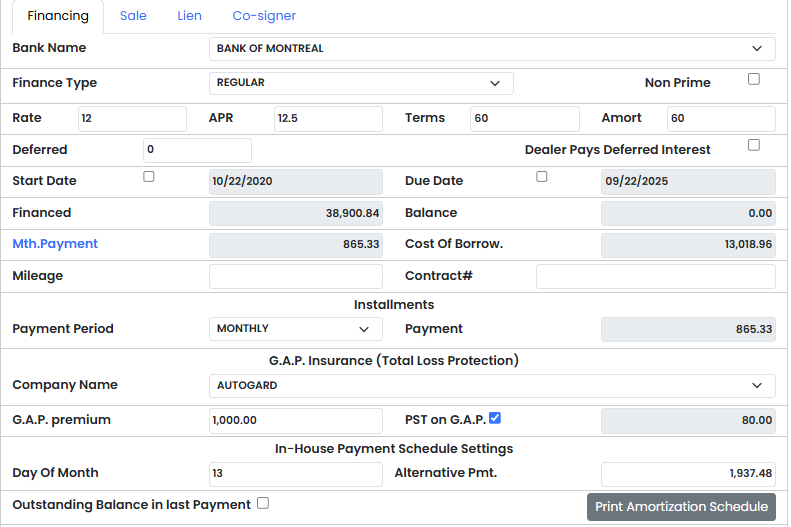
Task: Click the PST on G.A.P. amount field
Action: (x=688, y=421)
